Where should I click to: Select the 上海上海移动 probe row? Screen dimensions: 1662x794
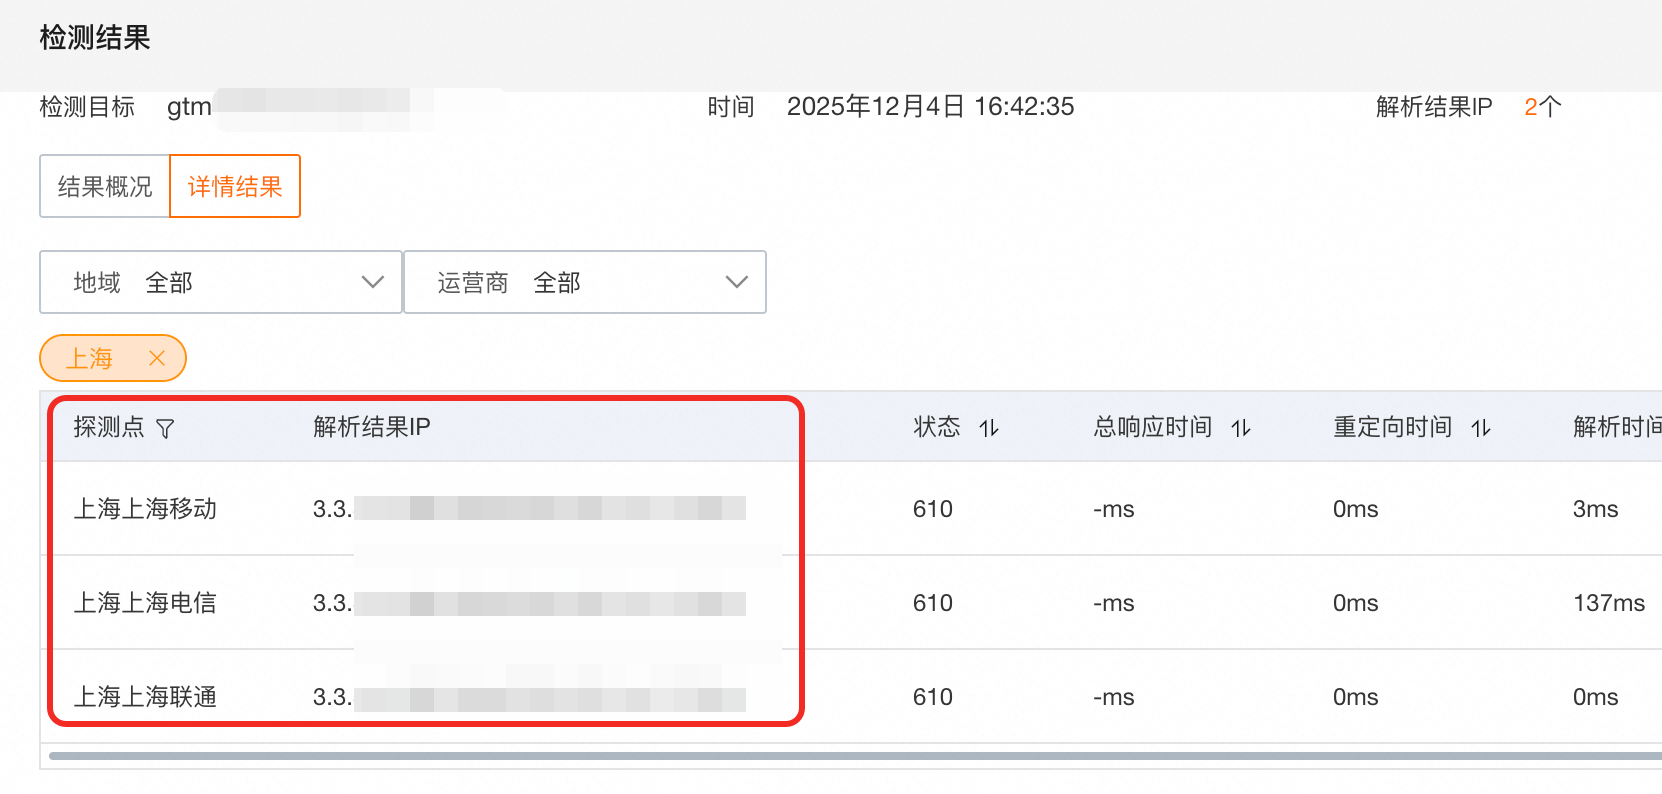145,509
